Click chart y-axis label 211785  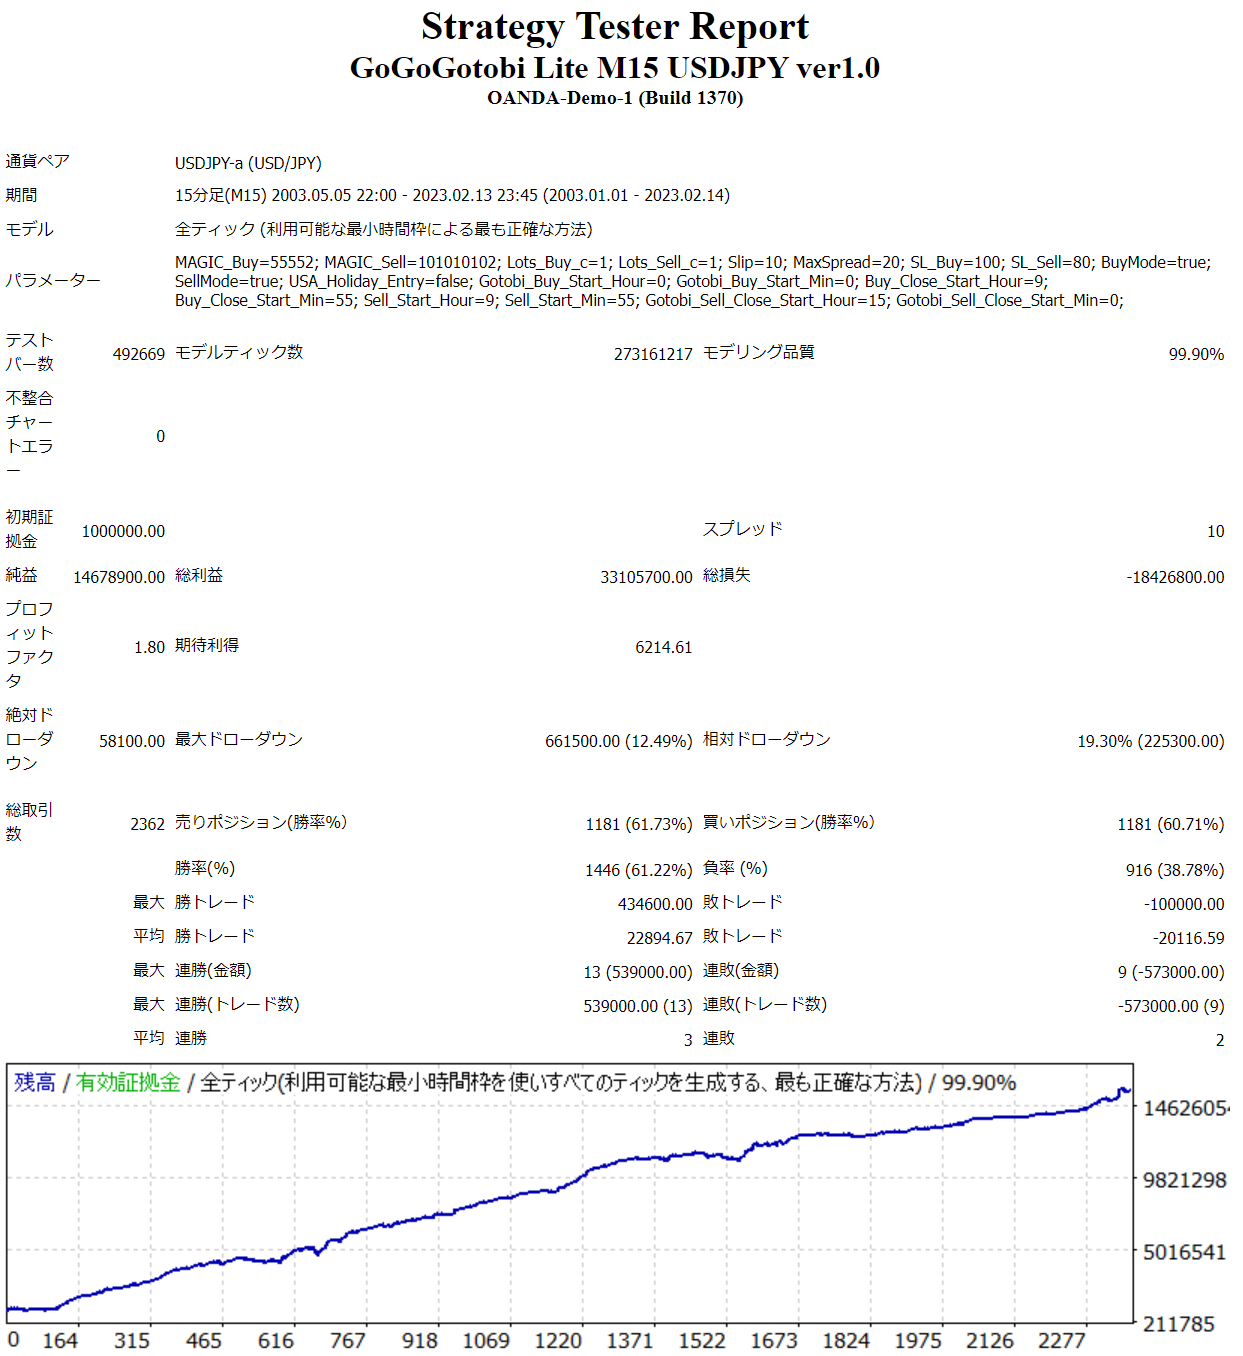(x=1179, y=1324)
